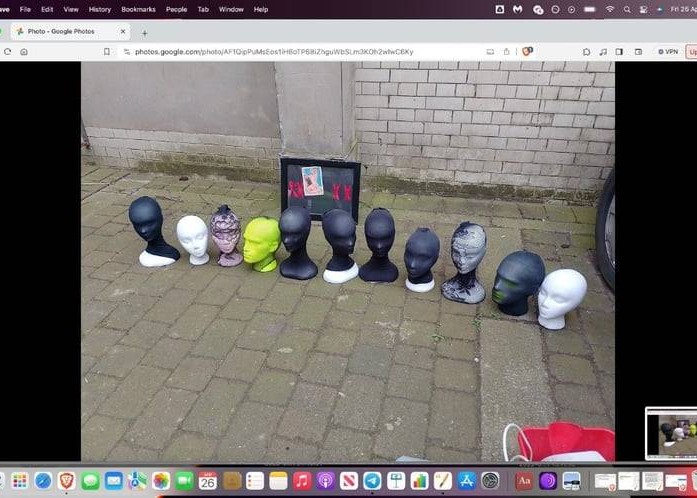
Task: Open the Bookmarks menu
Action: (x=138, y=9)
